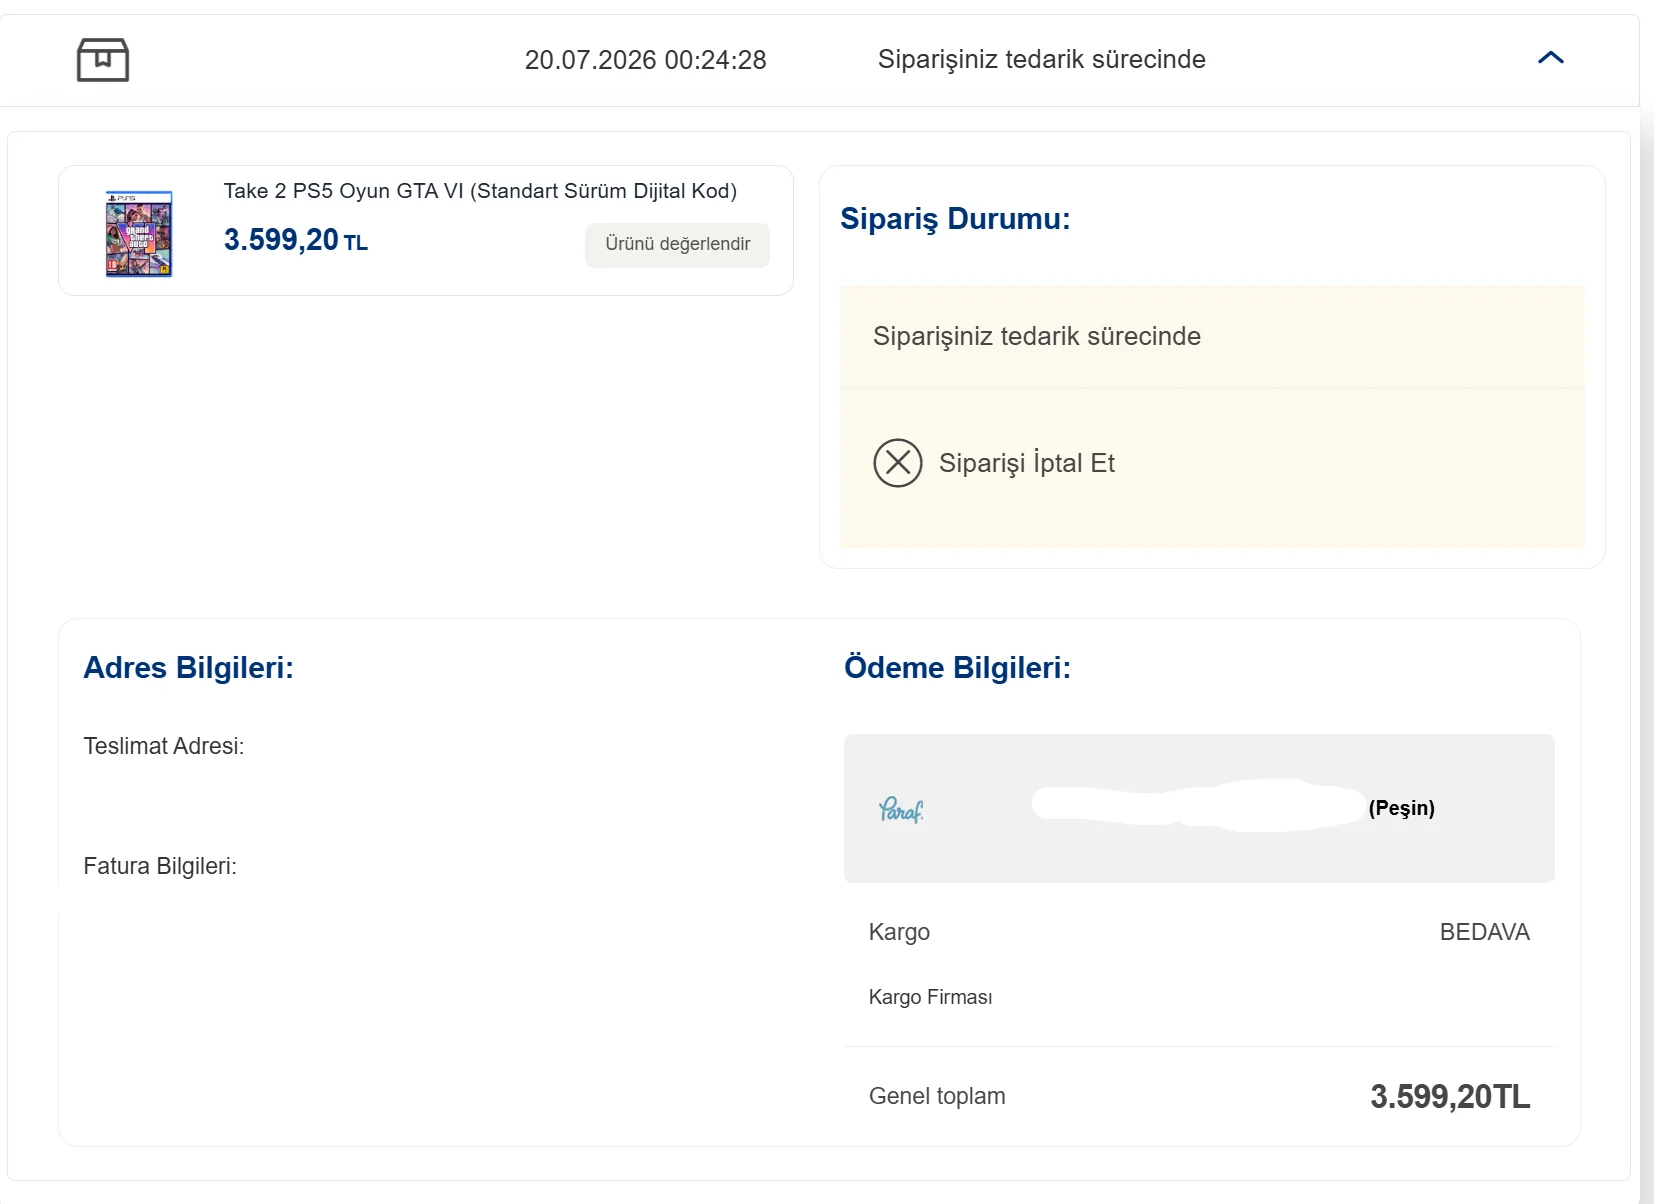Click the BEDAVA shipping cost text

click(1484, 932)
